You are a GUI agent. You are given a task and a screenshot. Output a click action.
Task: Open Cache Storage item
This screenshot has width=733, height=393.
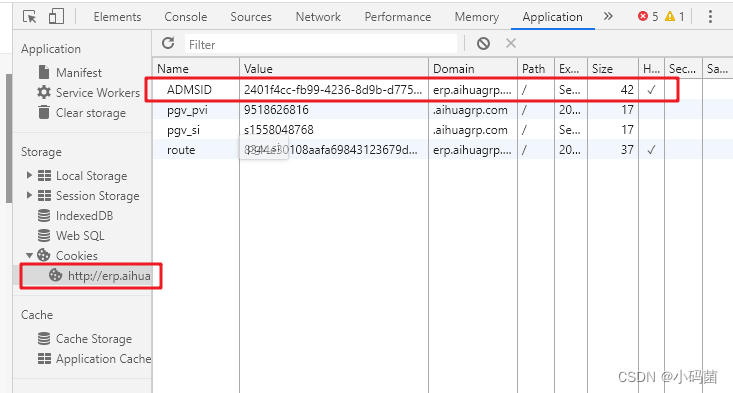point(94,339)
